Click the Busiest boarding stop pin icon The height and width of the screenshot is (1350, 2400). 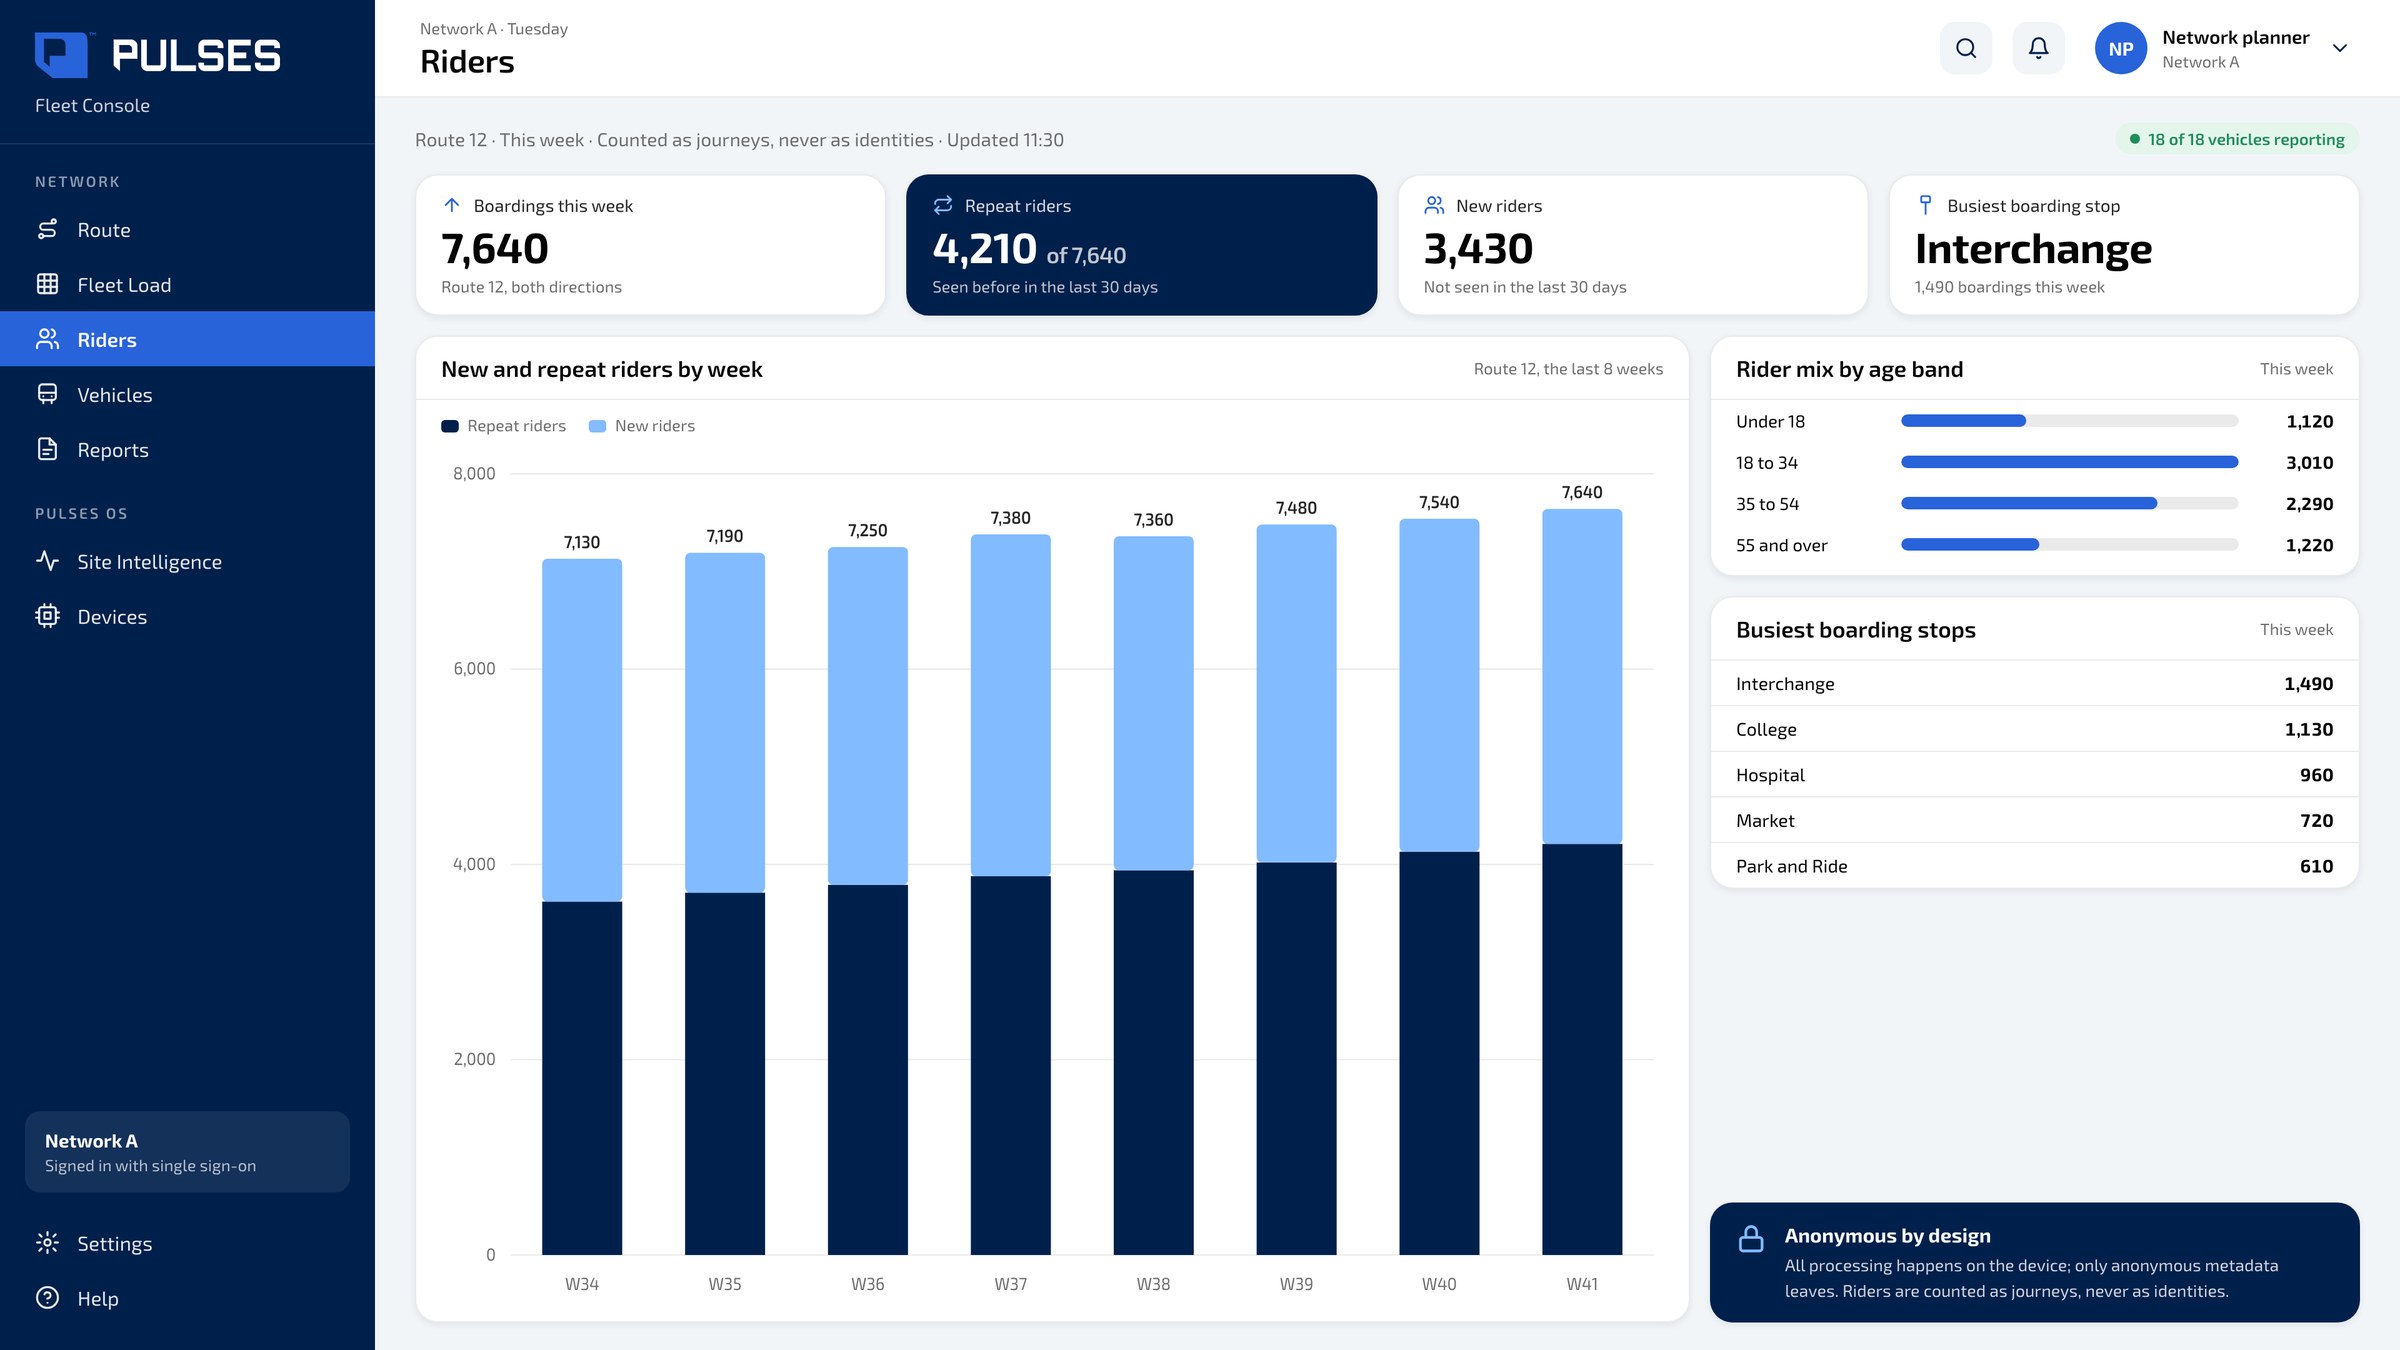1925,206
